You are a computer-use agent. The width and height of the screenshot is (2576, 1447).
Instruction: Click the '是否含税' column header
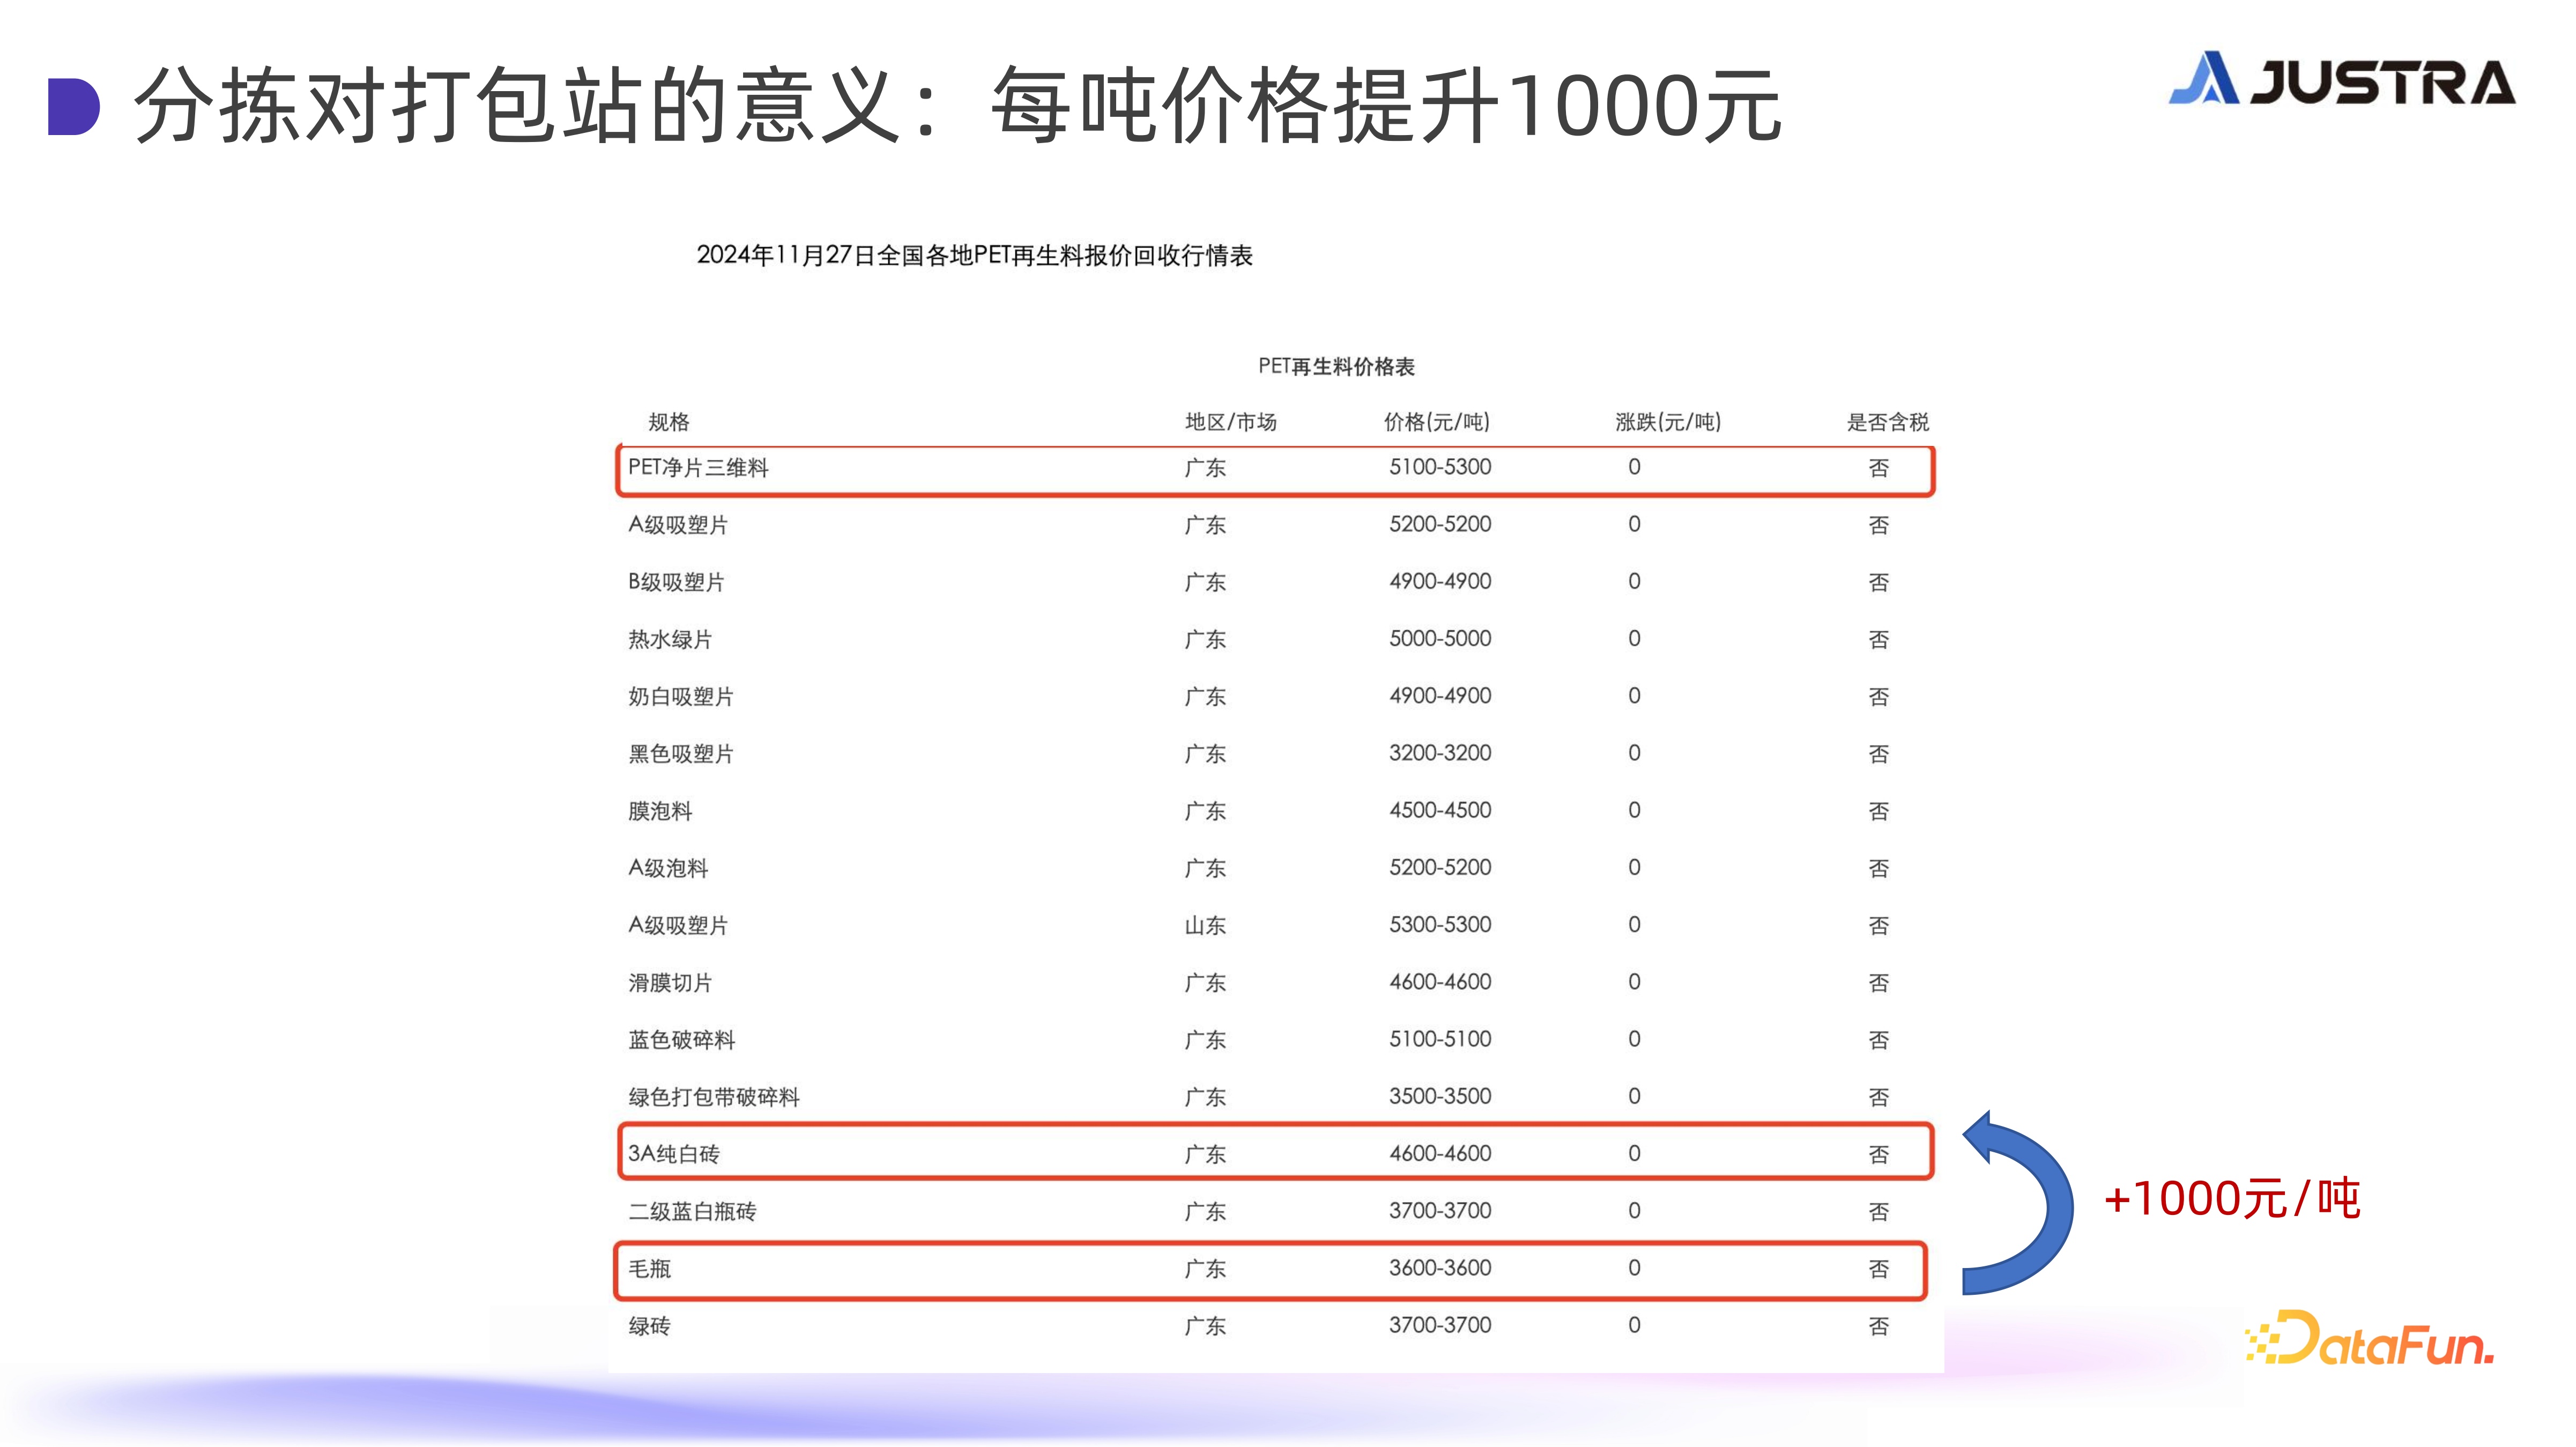[x=1887, y=422]
